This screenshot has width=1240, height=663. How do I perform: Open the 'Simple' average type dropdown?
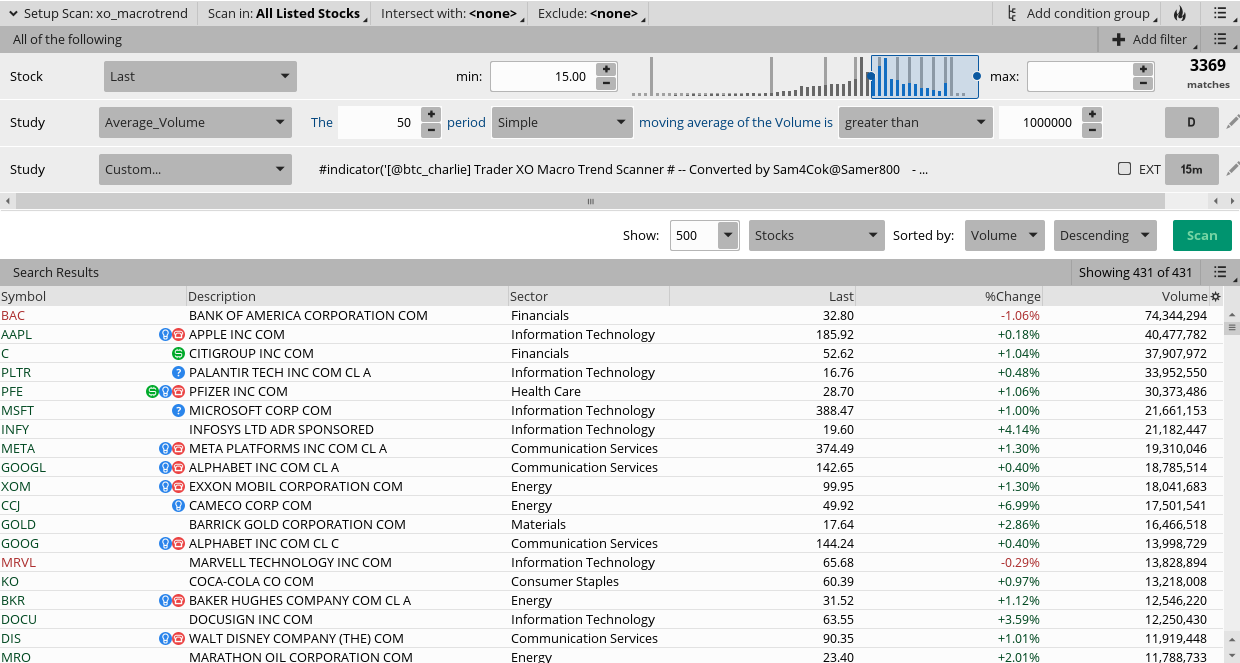562,123
